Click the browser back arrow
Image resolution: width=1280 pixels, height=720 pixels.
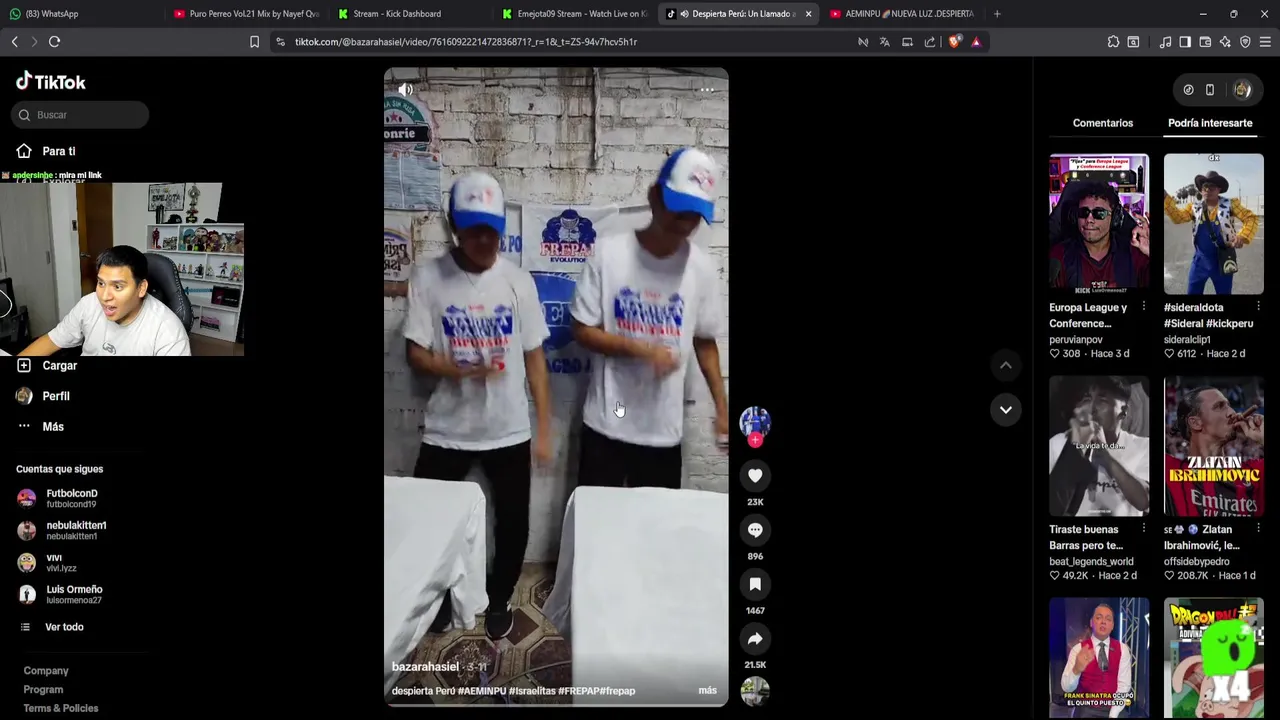point(14,42)
